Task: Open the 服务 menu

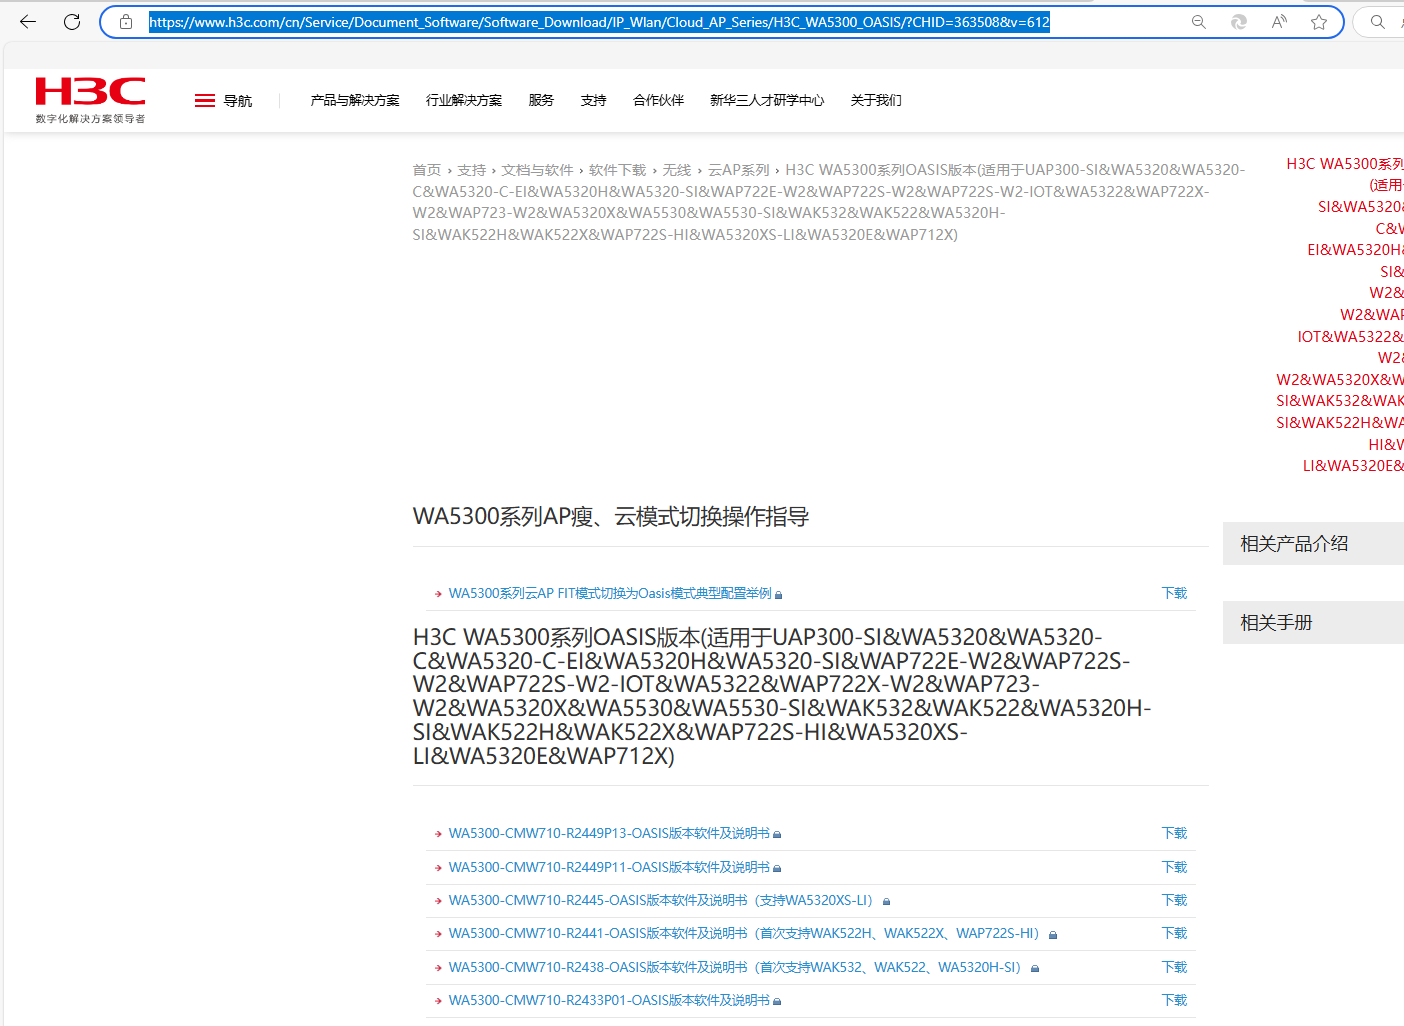Action: pyautogui.click(x=541, y=100)
